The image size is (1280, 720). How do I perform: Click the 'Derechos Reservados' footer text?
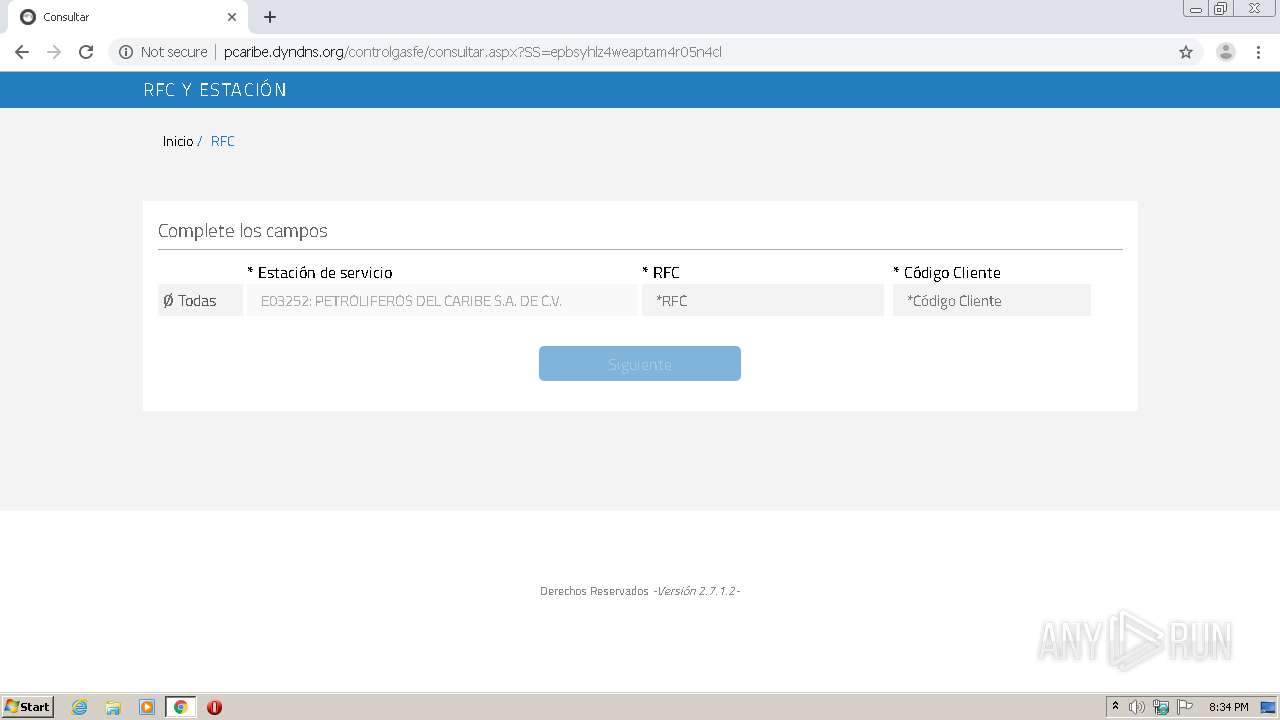click(594, 591)
